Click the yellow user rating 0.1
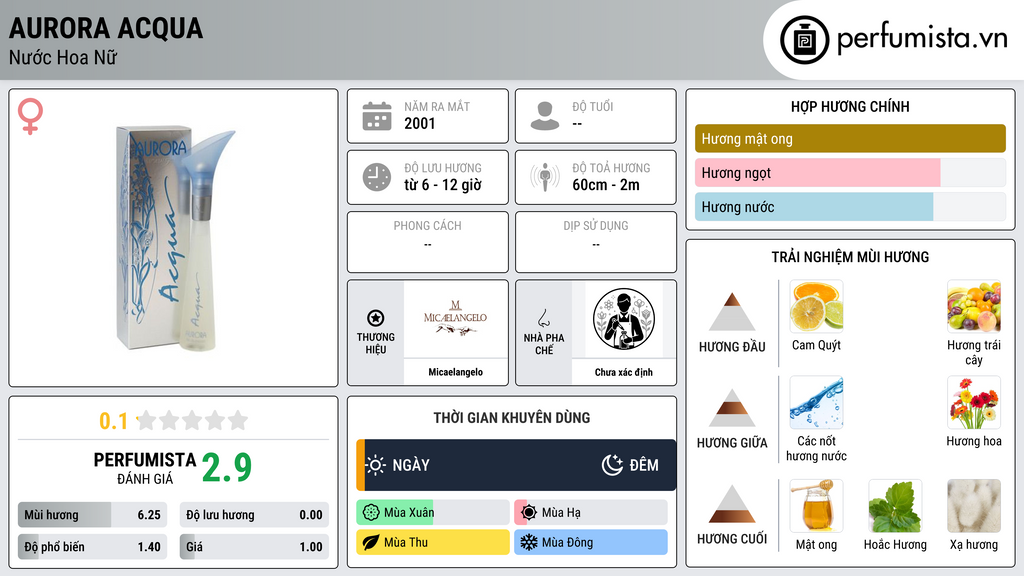The width and height of the screenshot is (1024, 576). coord(113,421)
